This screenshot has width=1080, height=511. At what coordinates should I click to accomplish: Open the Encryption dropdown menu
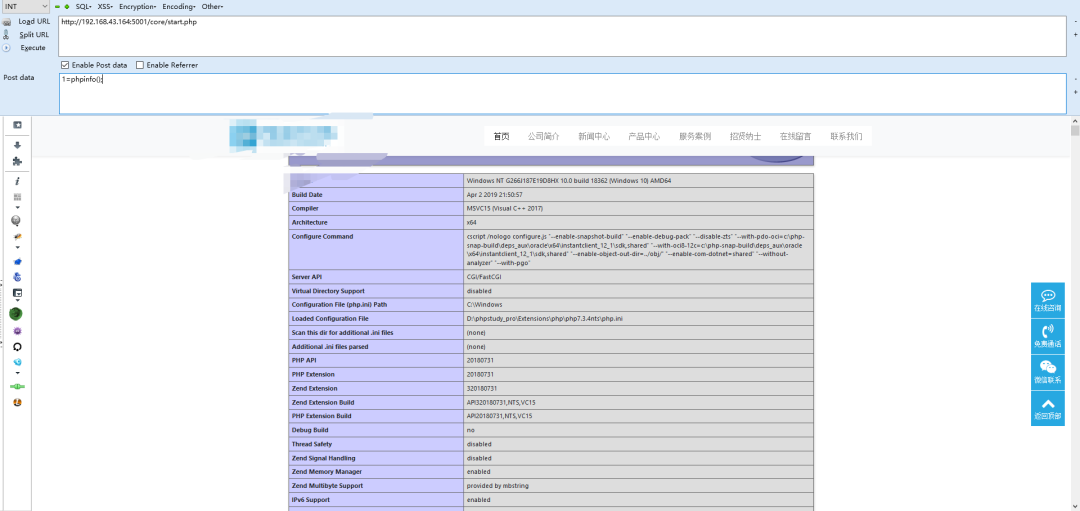click(x=137, y=6)
